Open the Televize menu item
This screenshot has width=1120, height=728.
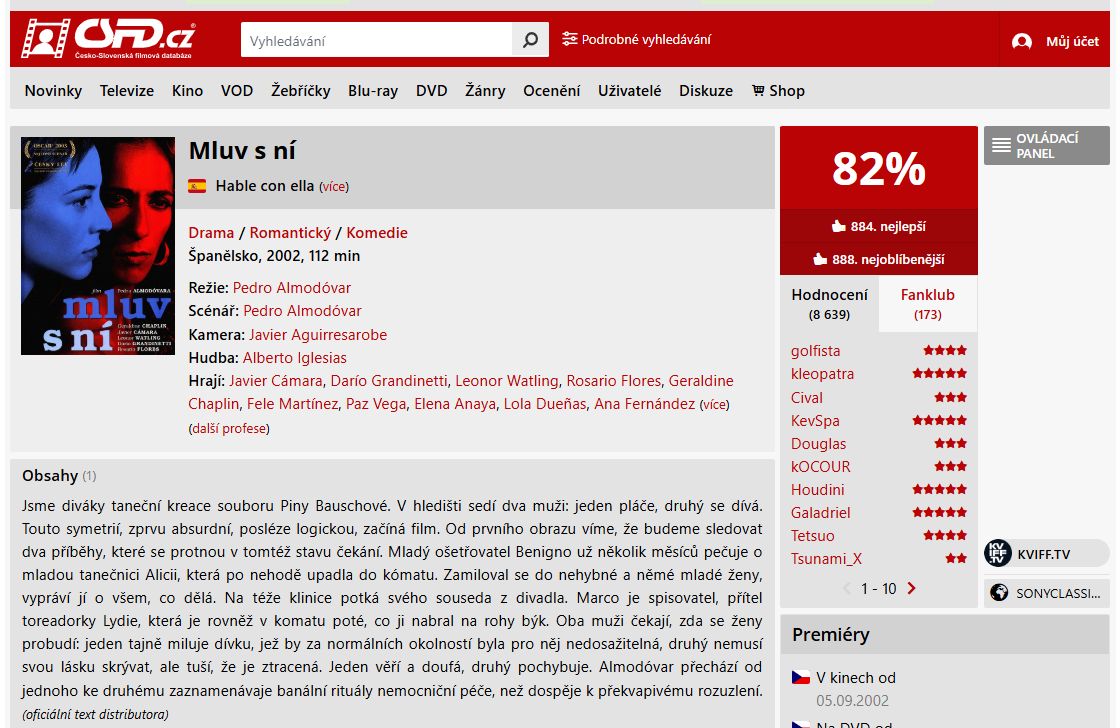[126, 91]
